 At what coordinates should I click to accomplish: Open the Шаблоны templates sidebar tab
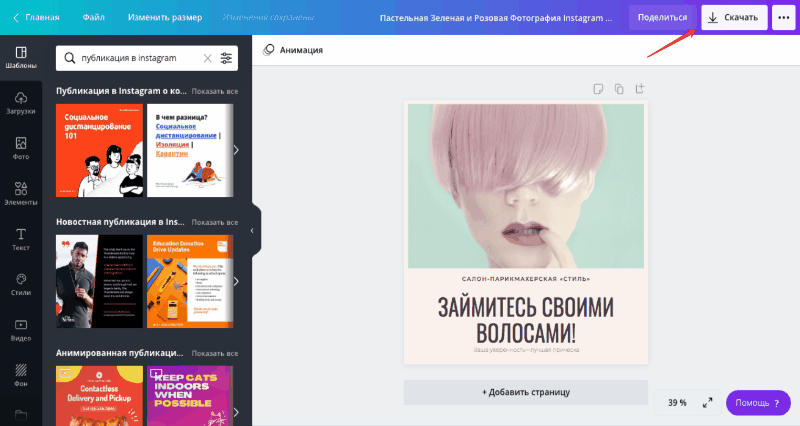[21, 58]
